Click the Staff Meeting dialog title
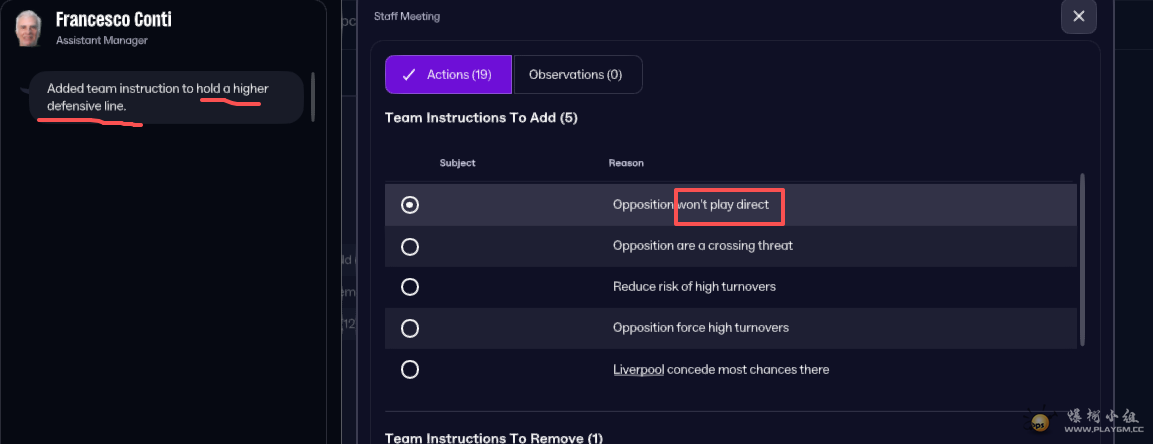Image resolution: width=1153 pixels, height=444 pixels. 406,16
